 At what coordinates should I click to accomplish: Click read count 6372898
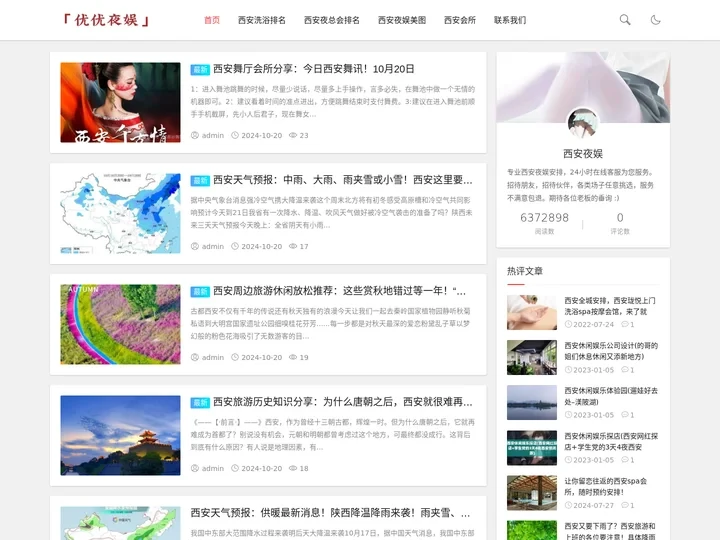pos(544,218)
